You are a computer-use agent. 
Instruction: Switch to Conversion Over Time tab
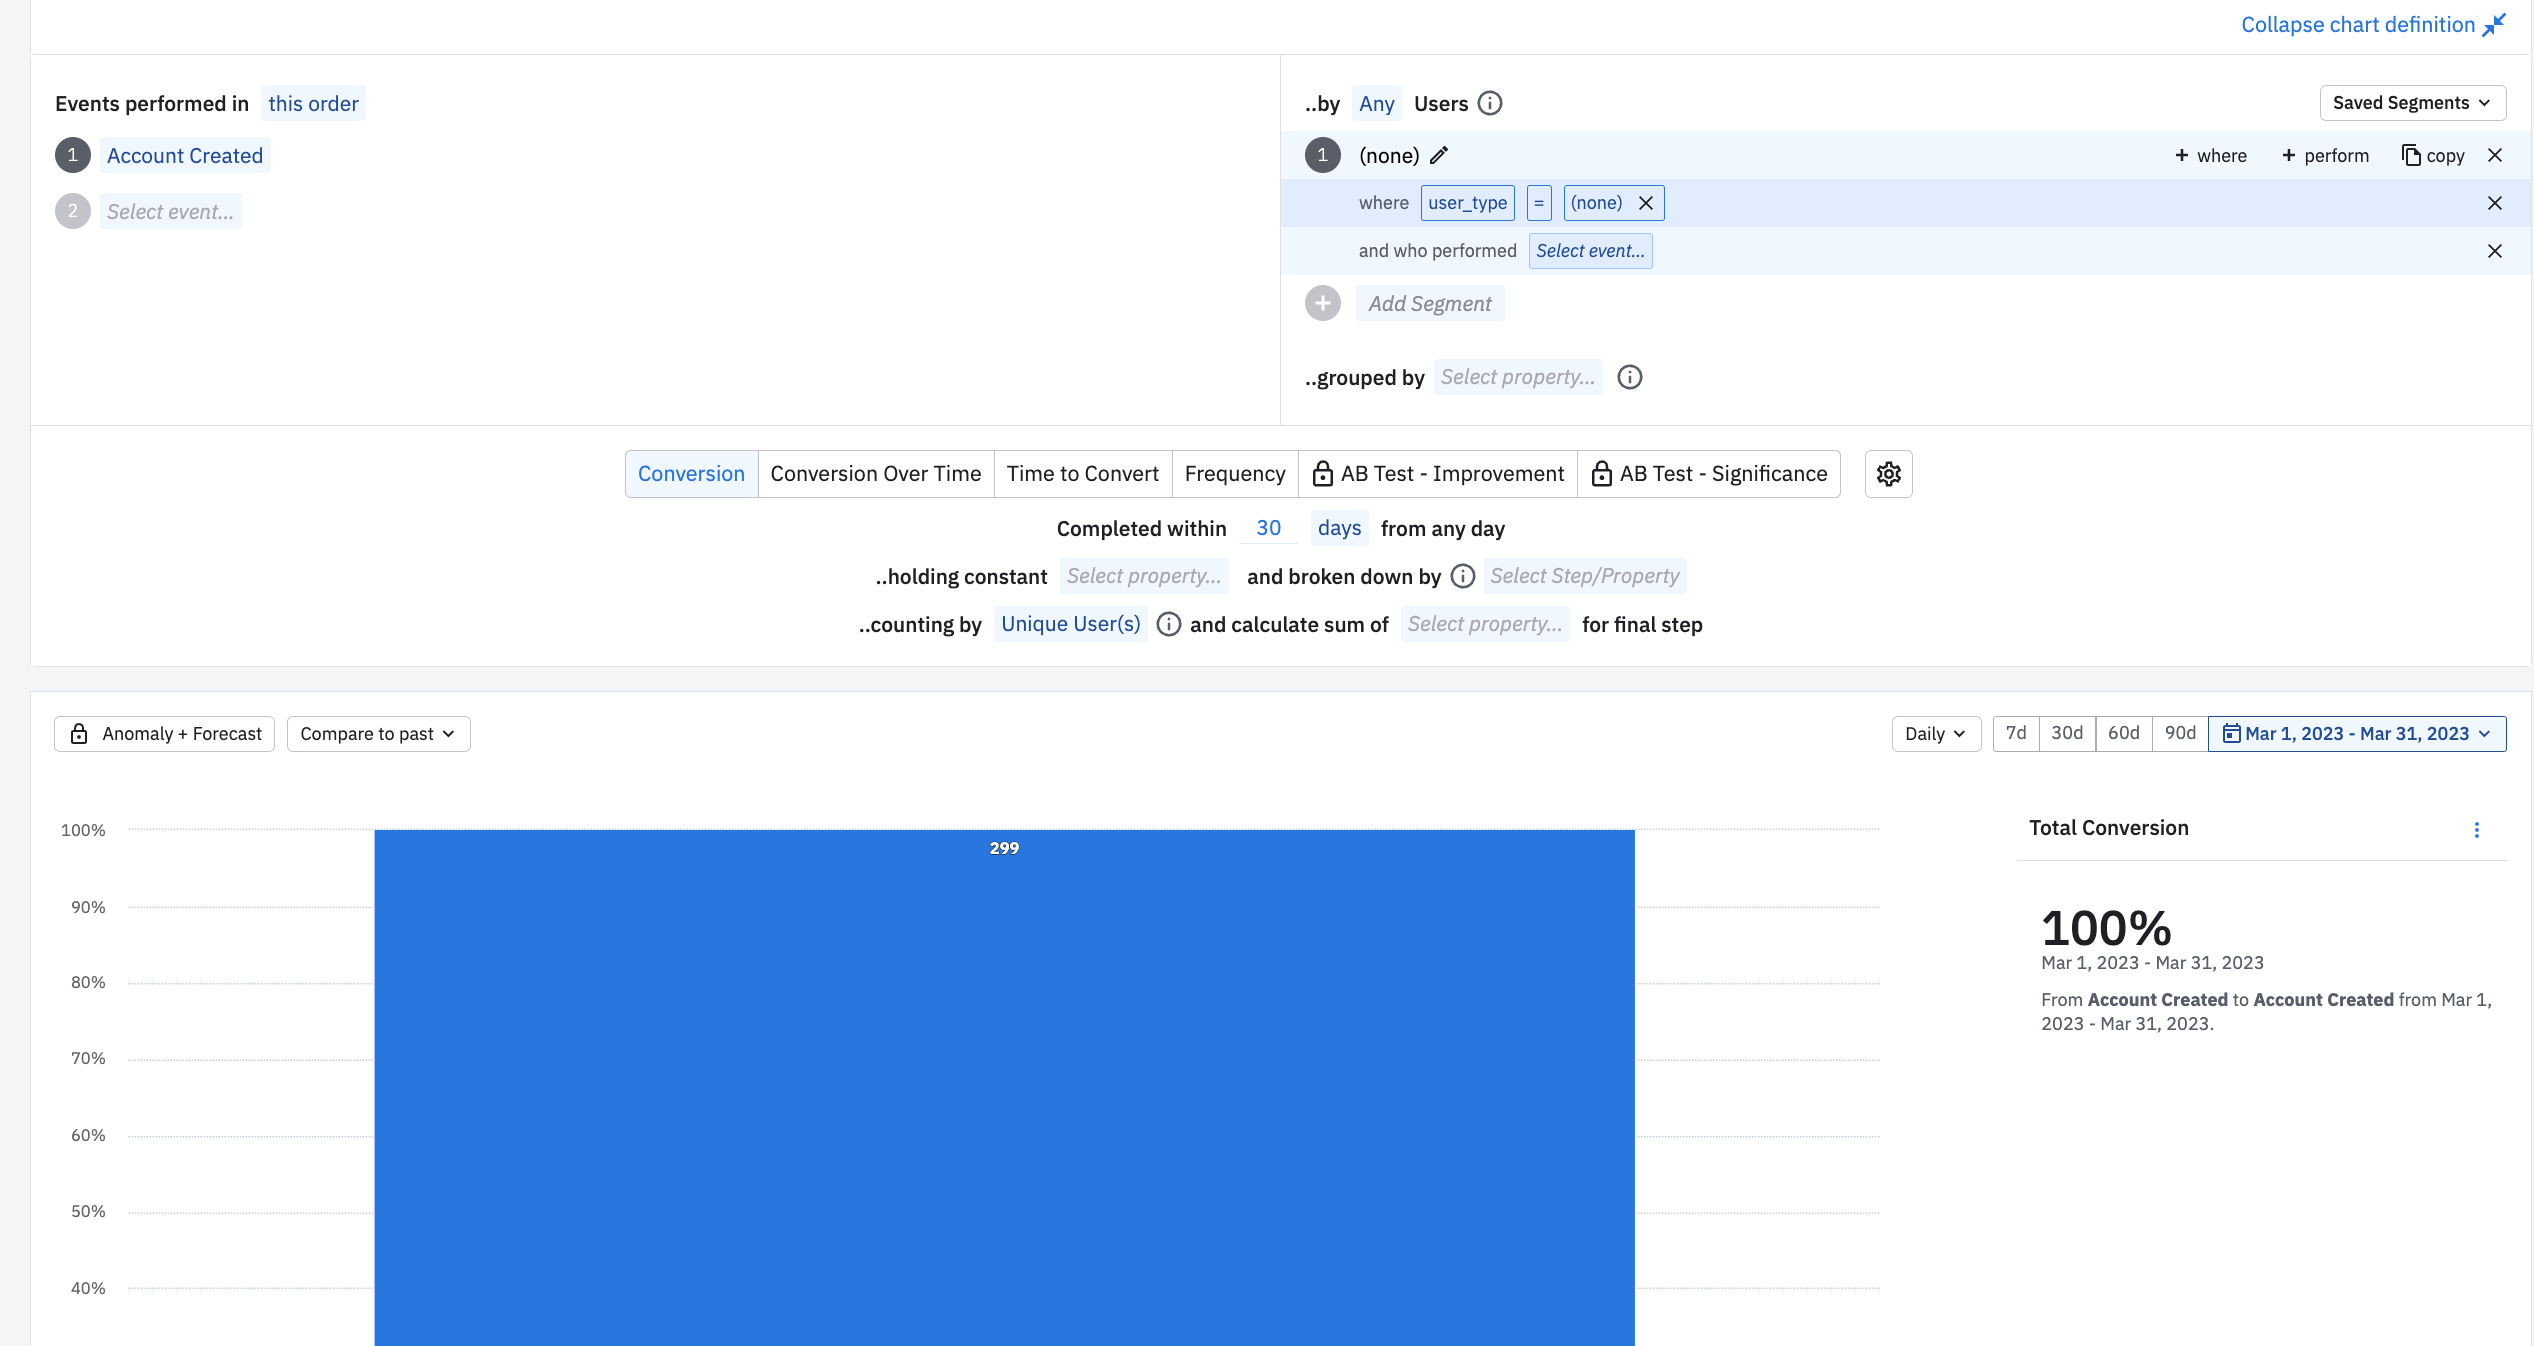click(x=875, y=474)
